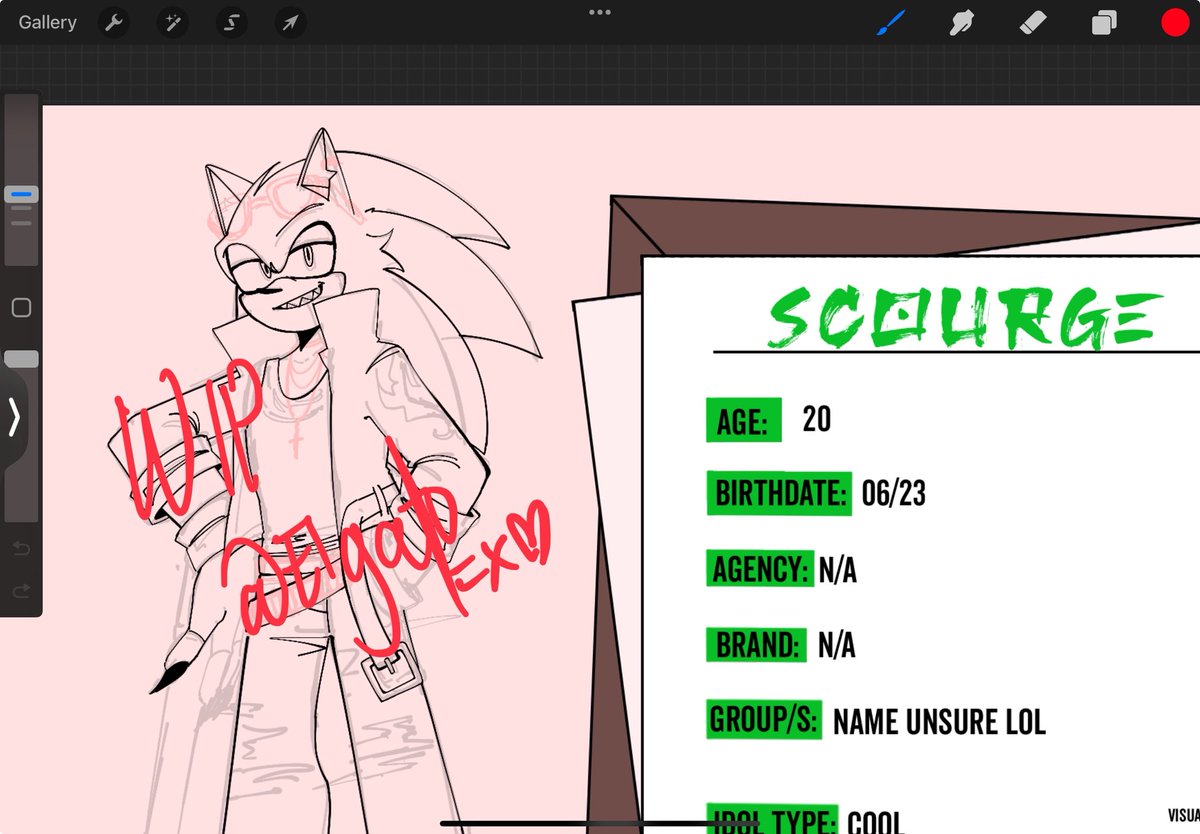Click the birthdate value 06/23
This screenshot has height=834, width=1200.
[x=894, y=493]
